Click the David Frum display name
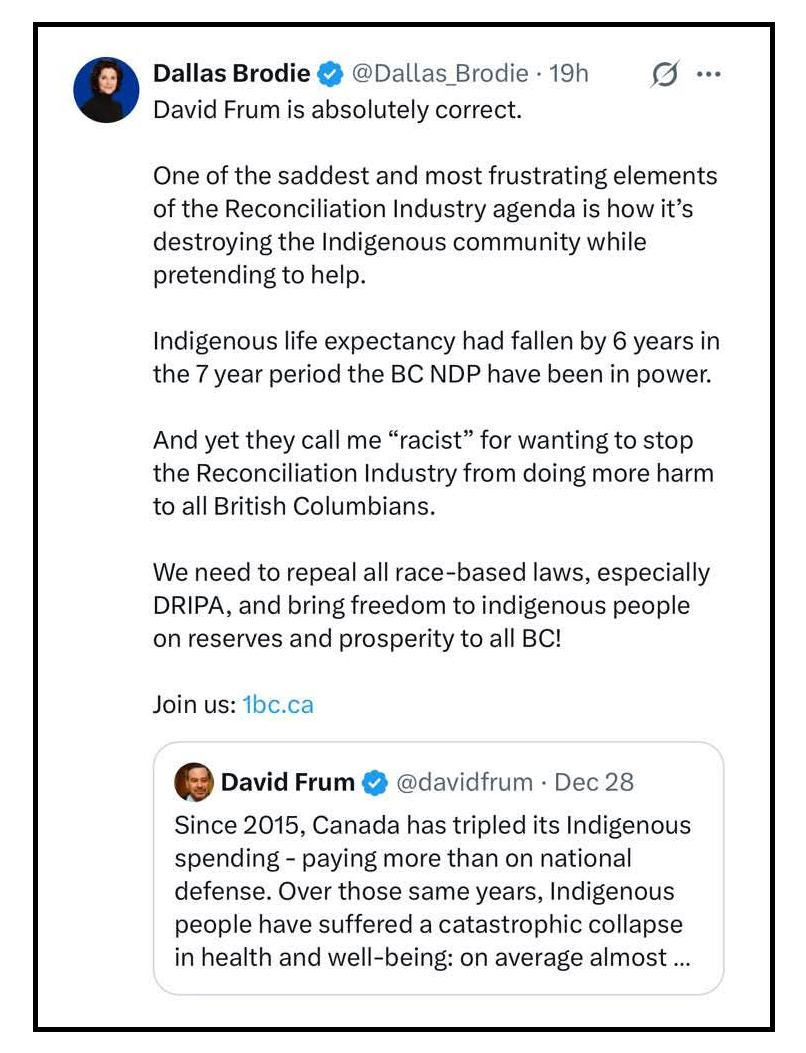Image resolution: width=806 pixels, height=1053 pixels. 287,782
